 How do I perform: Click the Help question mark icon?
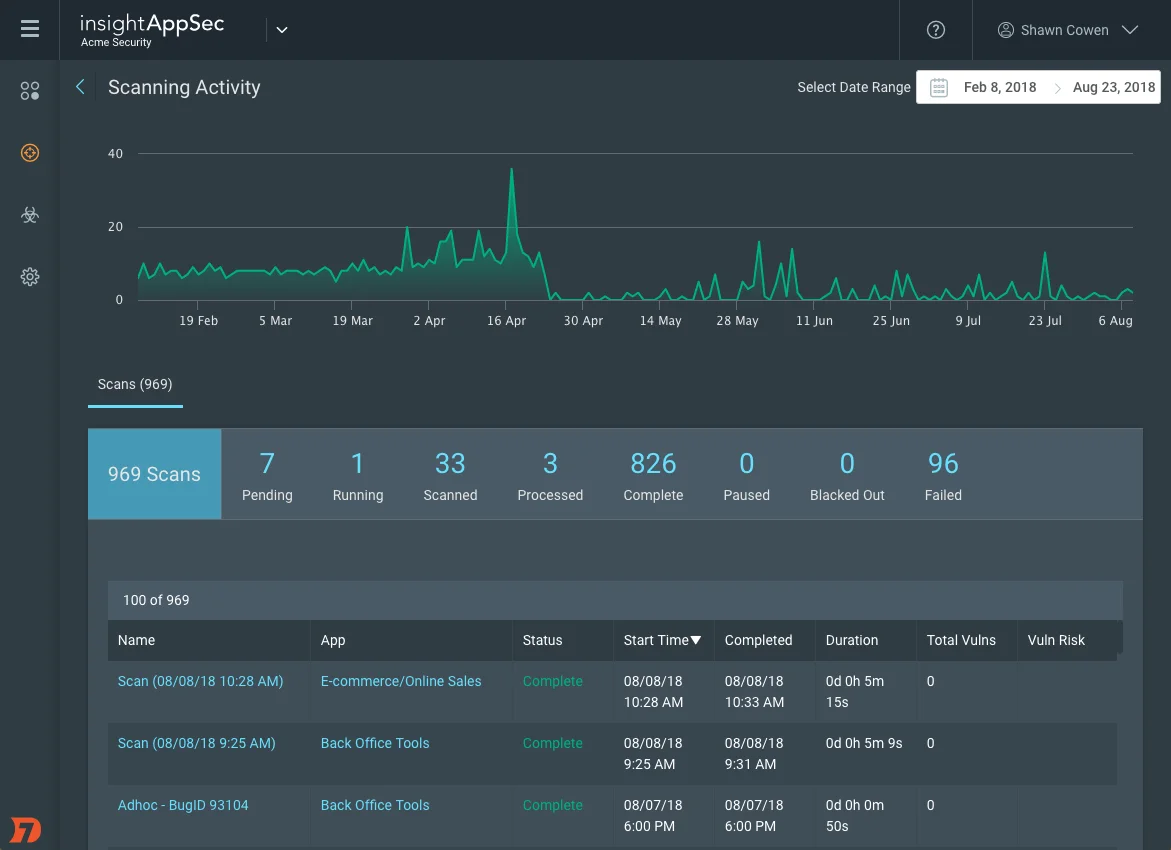point(936,29)
